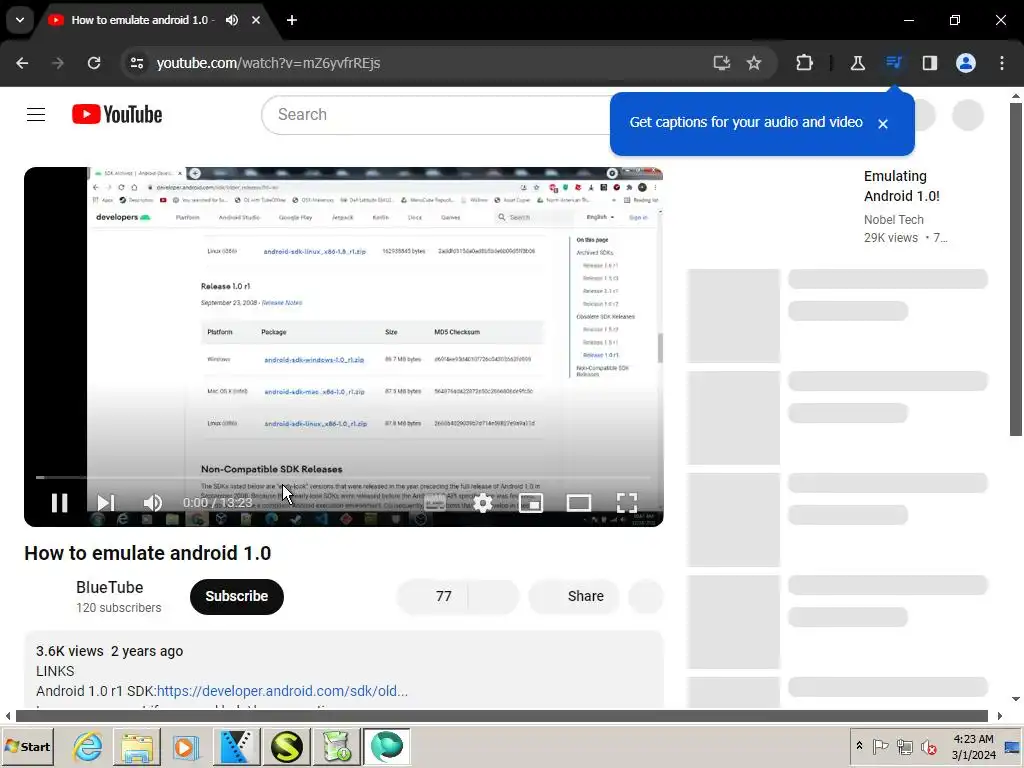
Task: Switch the player to miniplayer mode
Action: (530, 502)
